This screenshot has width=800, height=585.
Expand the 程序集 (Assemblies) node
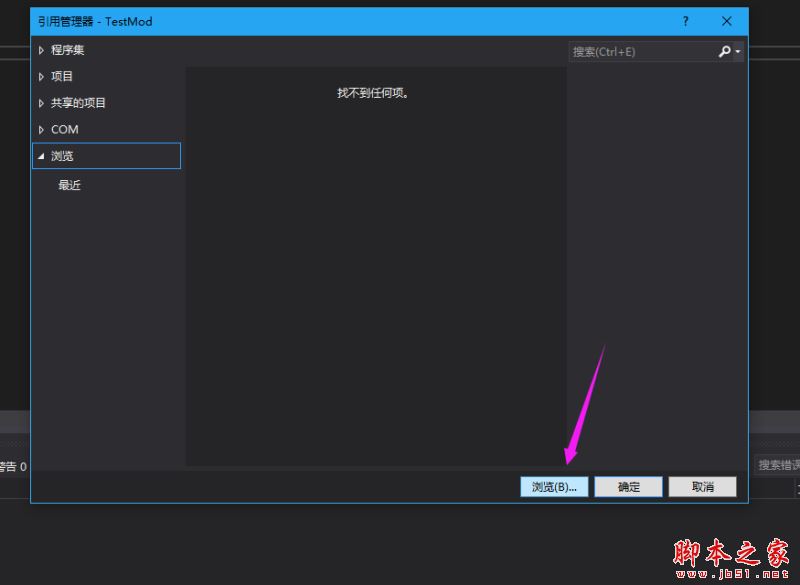(41, 50)
